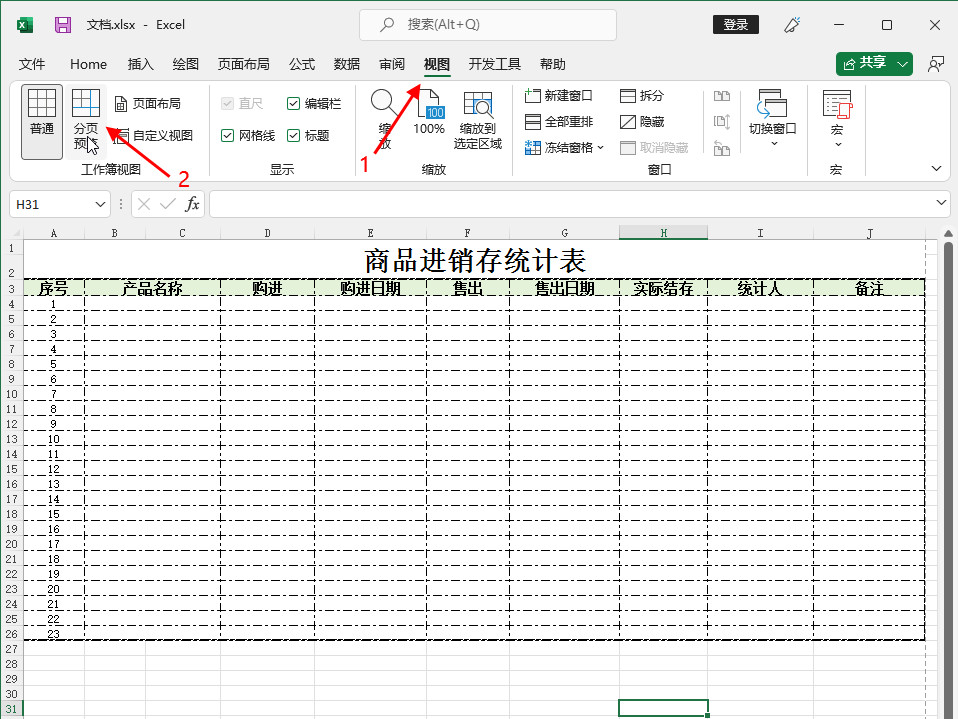Select the 备注 header cell

(869, 288)
